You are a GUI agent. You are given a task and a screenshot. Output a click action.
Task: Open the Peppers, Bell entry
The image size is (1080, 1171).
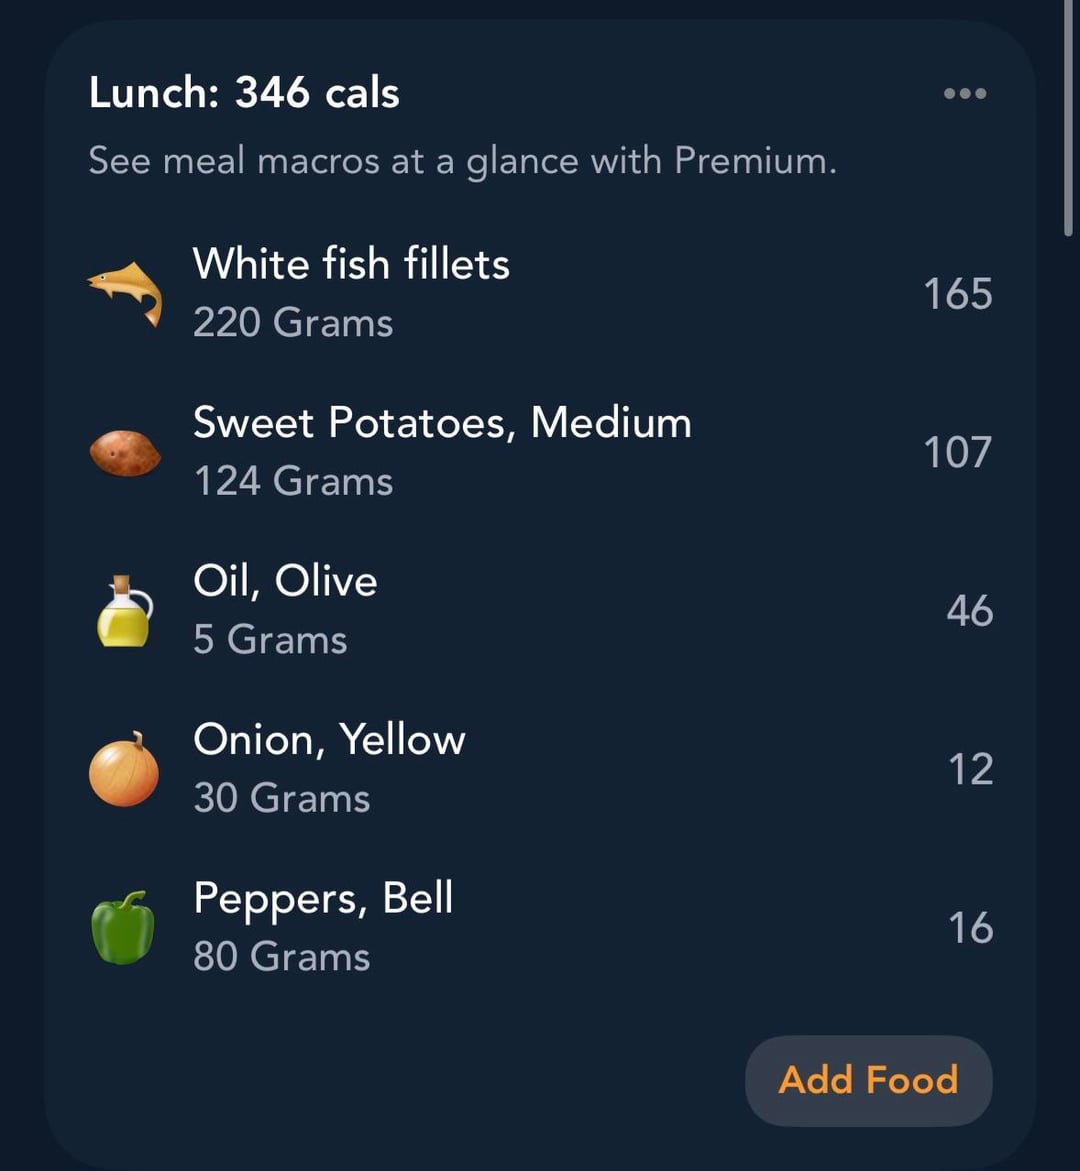coord(323,898)
